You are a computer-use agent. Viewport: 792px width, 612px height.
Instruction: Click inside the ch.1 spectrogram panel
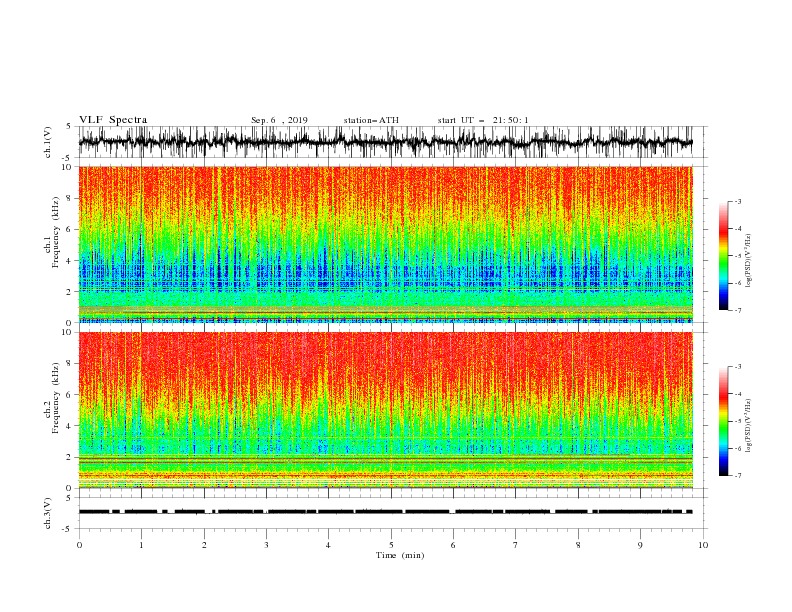tap(385, 244)
